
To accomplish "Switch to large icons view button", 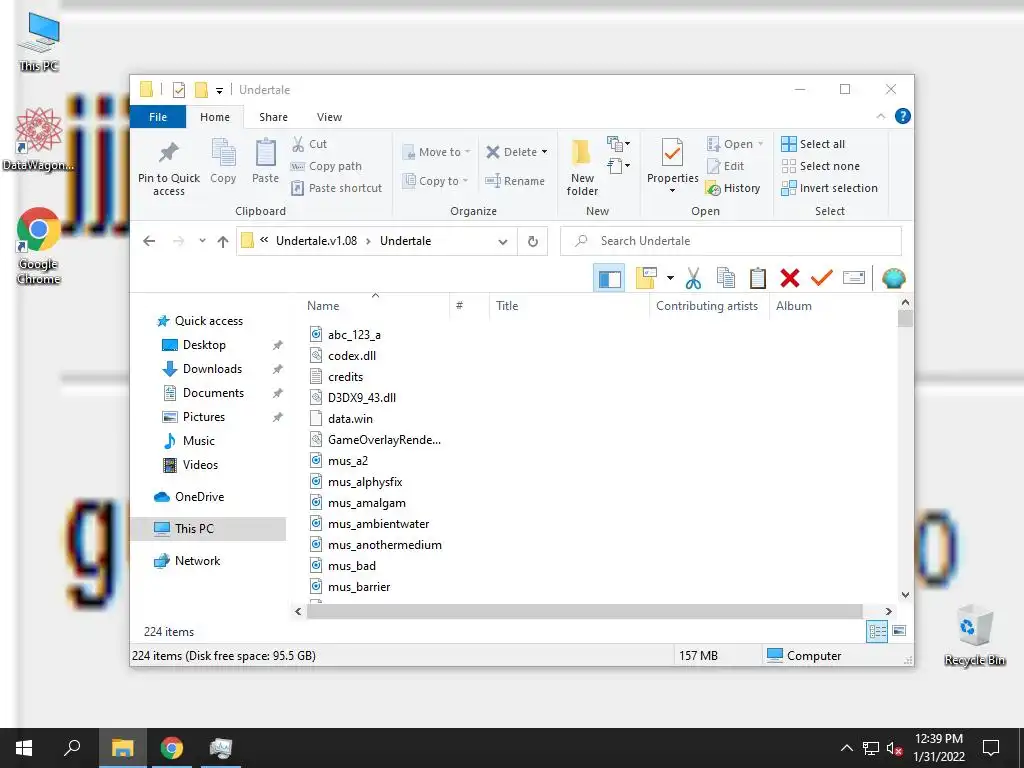I will [899, 631].
